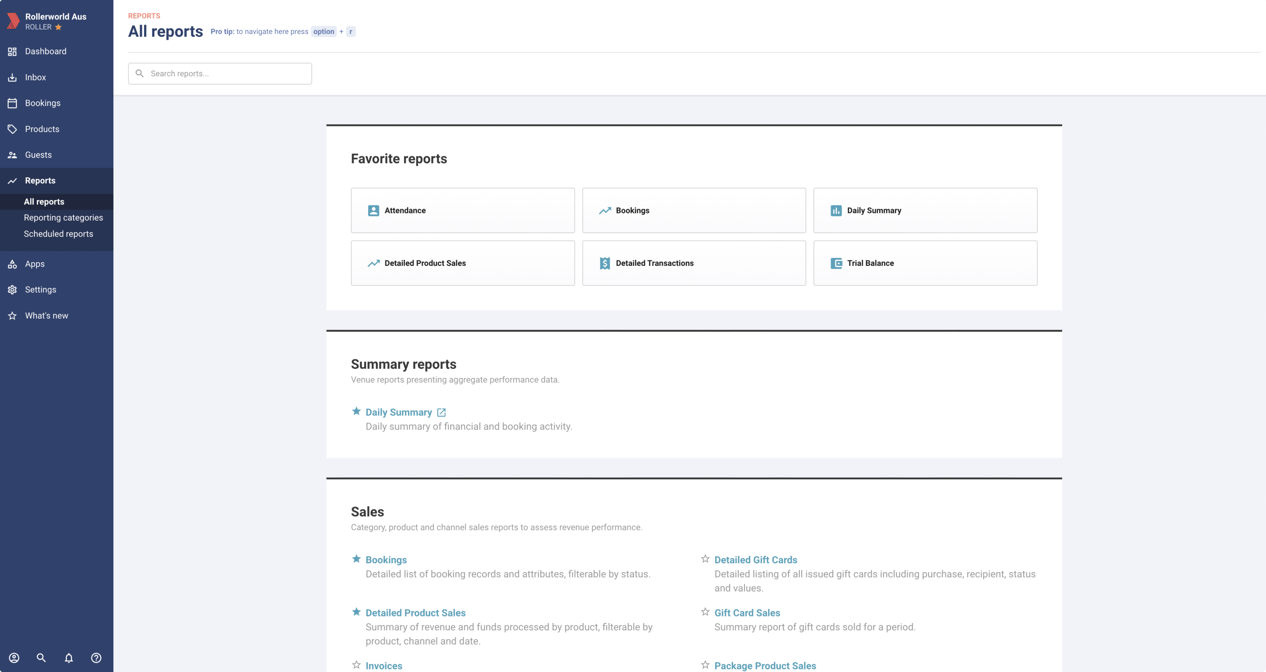This screenshot has width=1266, height=672.
Task: Open Scheduled reports from the sidebar
Action: click(58, 234)
